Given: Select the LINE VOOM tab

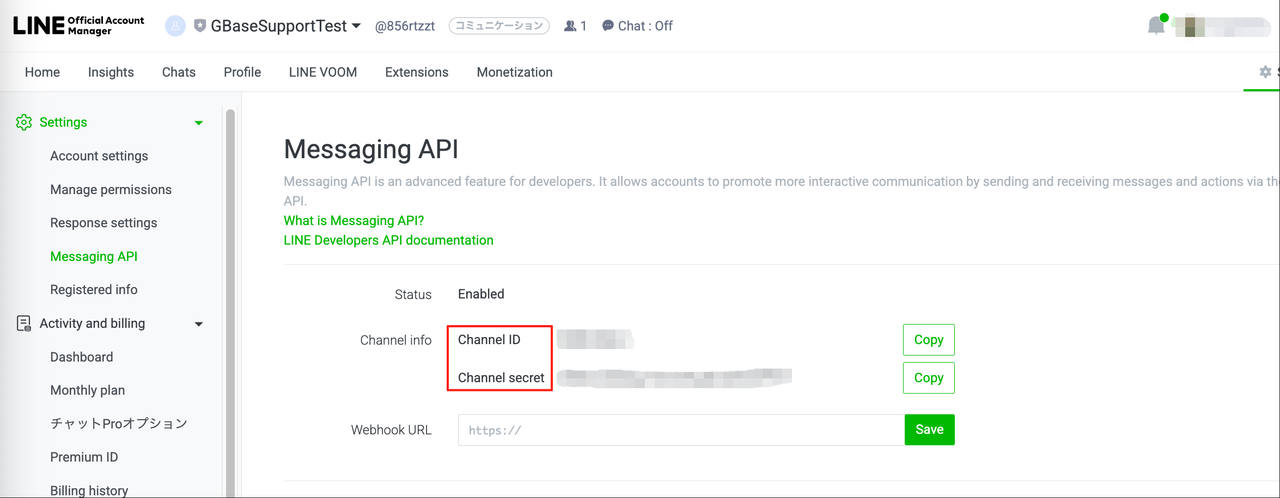Looking at the screenshot, I should 323,72.
